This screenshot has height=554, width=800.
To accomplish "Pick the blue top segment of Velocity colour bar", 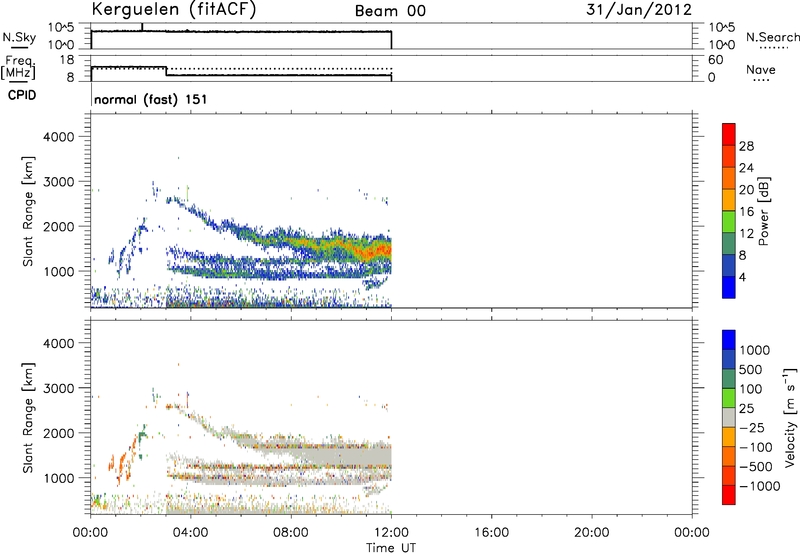I will tap(729, 340).
